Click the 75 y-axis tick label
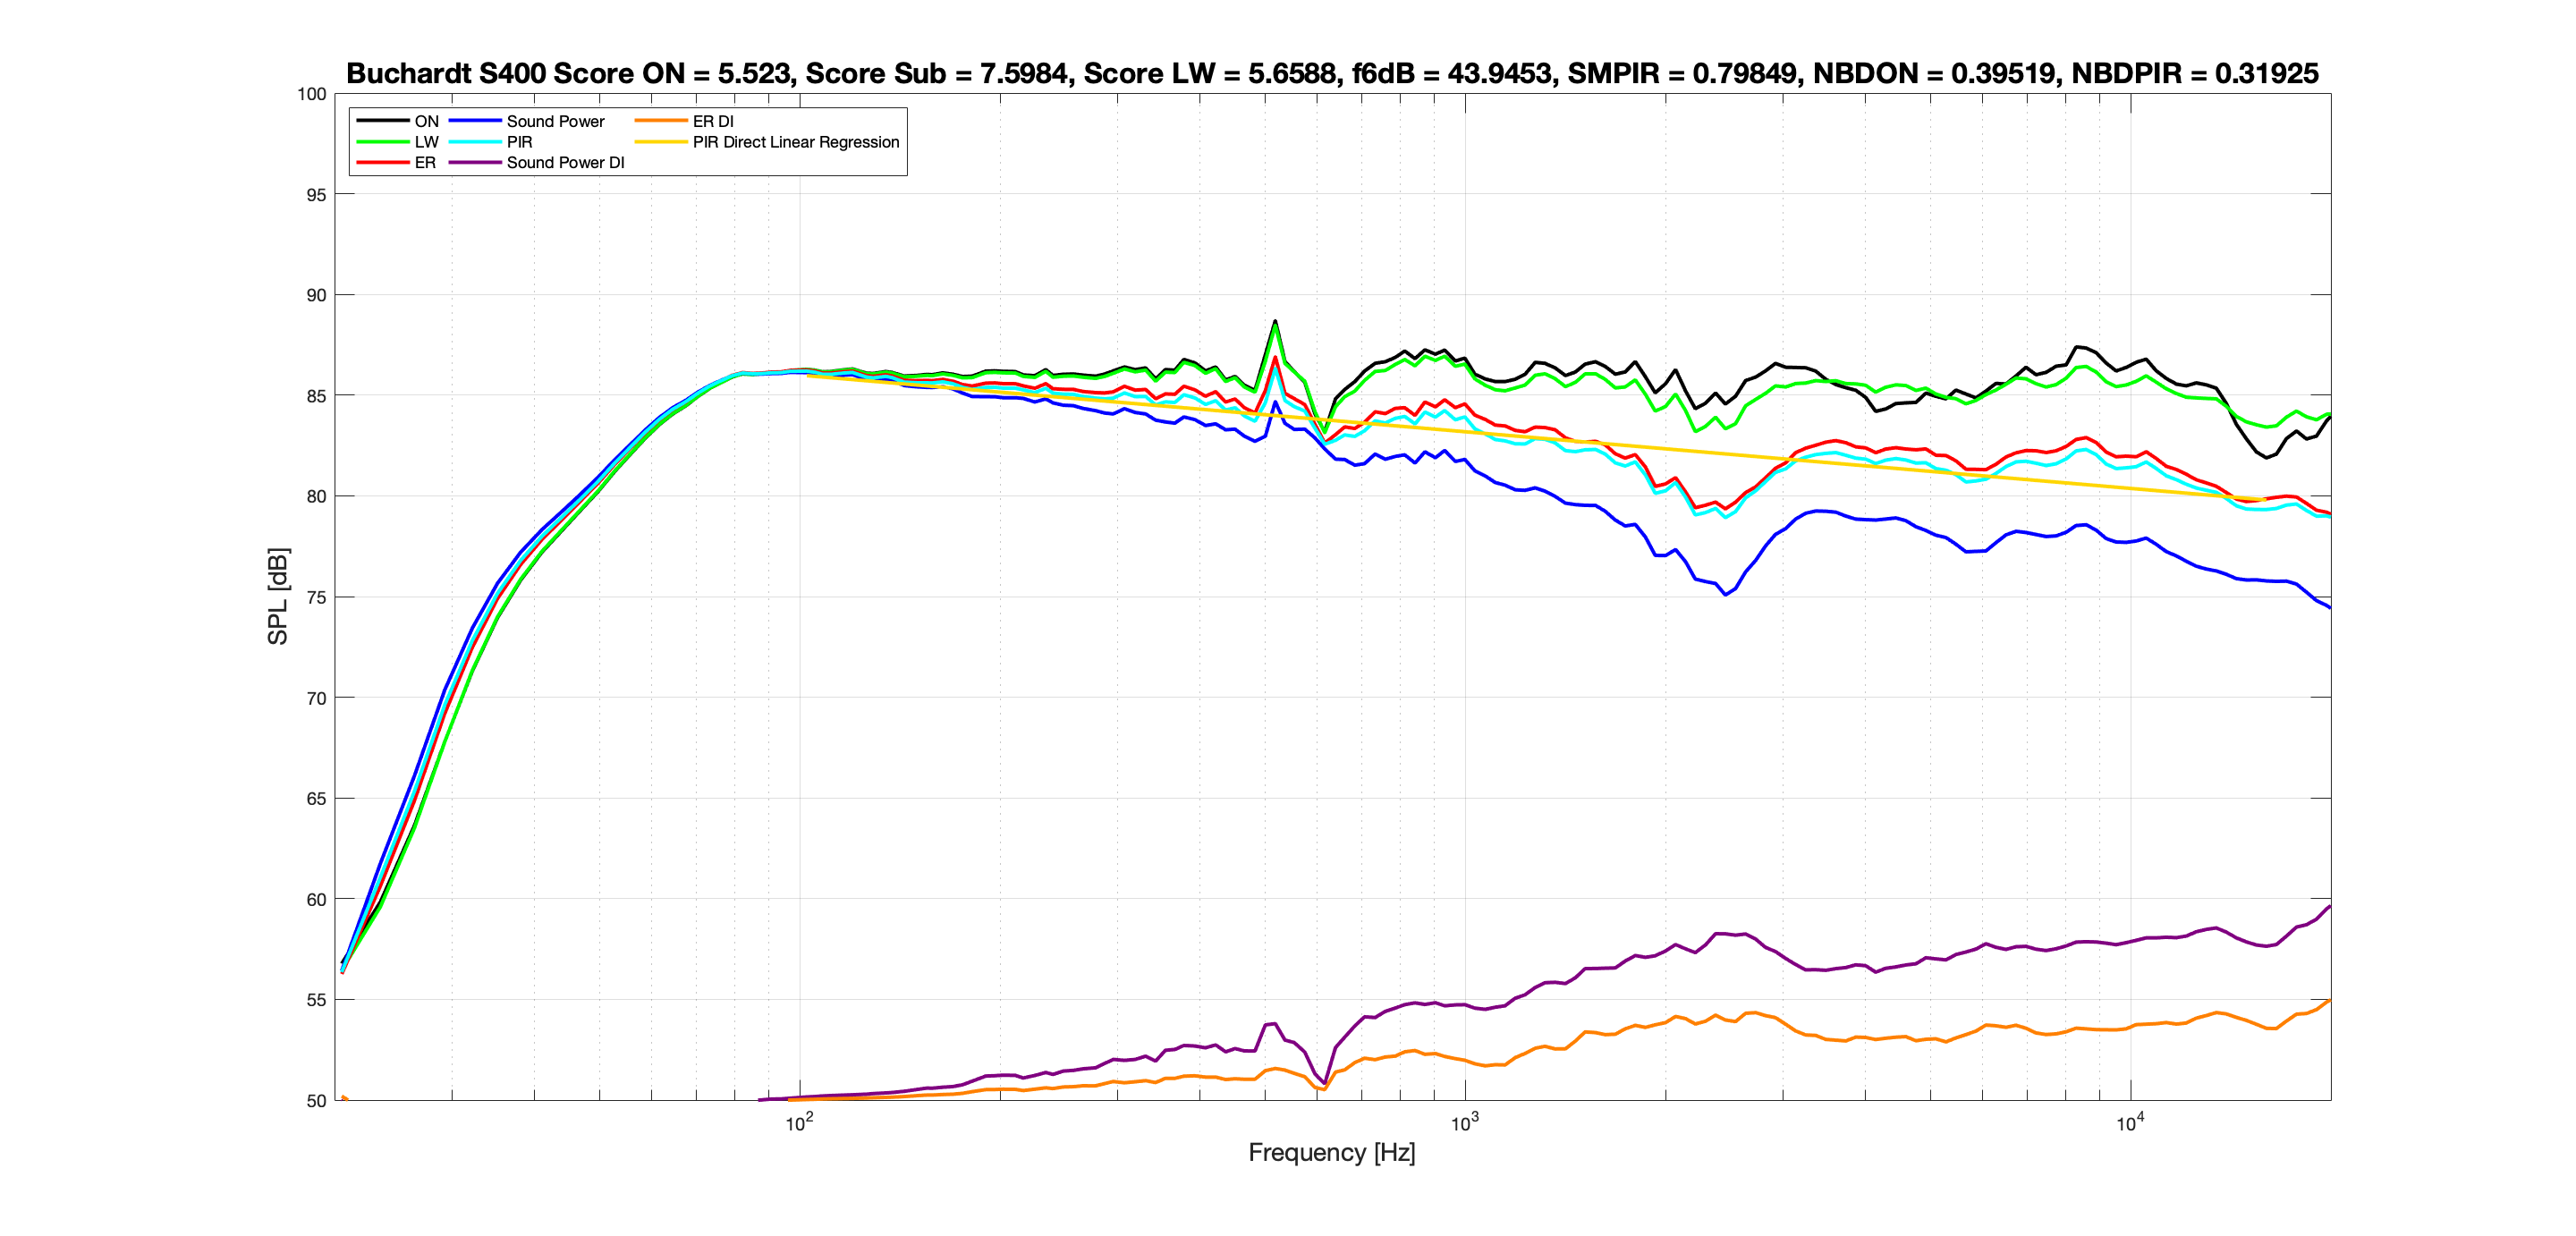Image resolution: width=2576 pixels, height=1236 pixels. pyautogui.click(x=316, y=597)
